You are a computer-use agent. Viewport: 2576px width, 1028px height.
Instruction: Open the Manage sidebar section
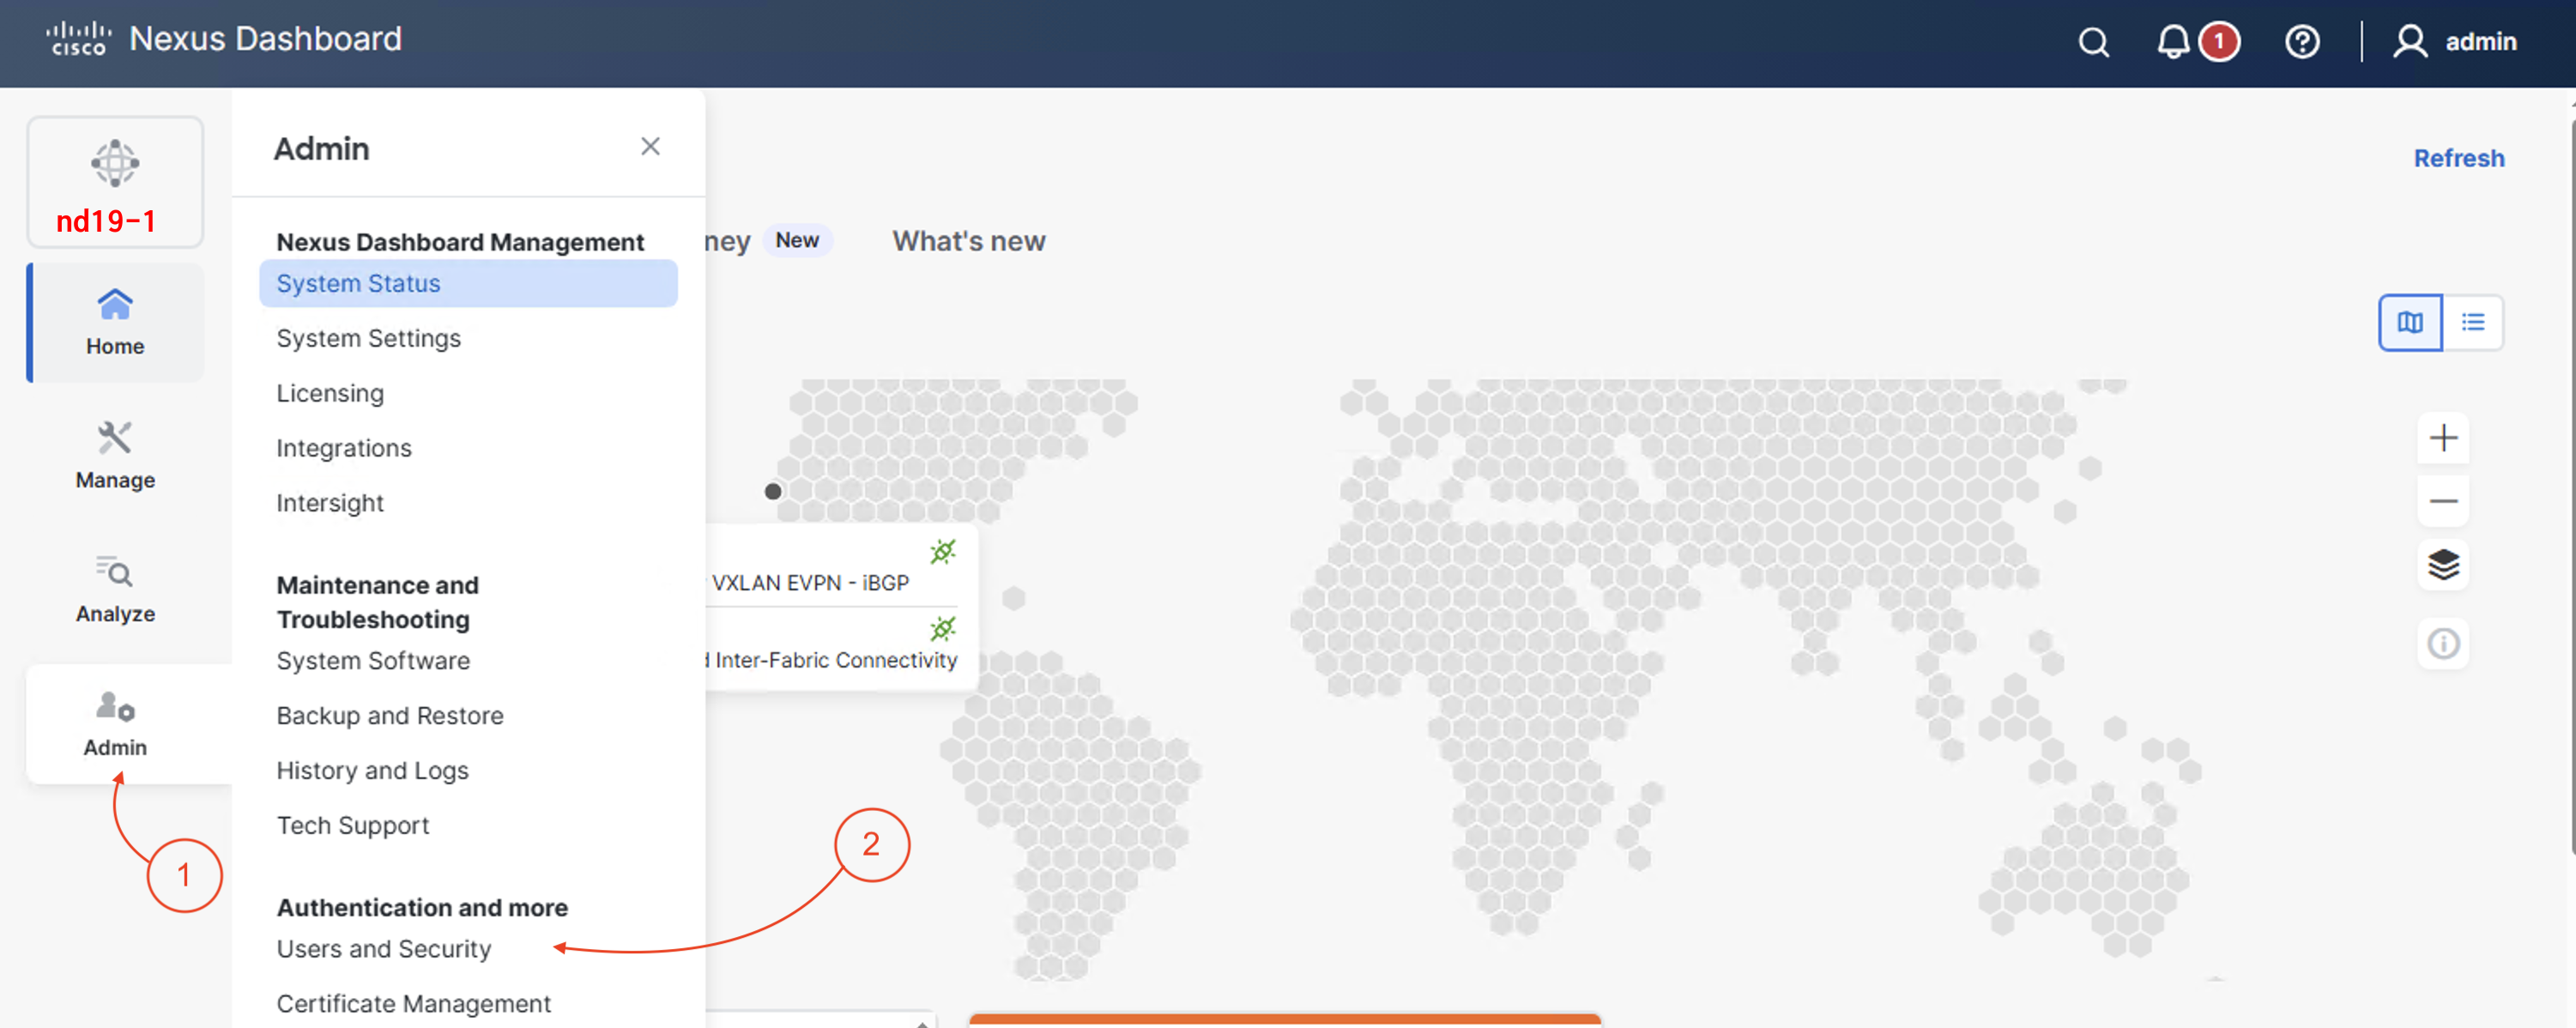(115, 455)
